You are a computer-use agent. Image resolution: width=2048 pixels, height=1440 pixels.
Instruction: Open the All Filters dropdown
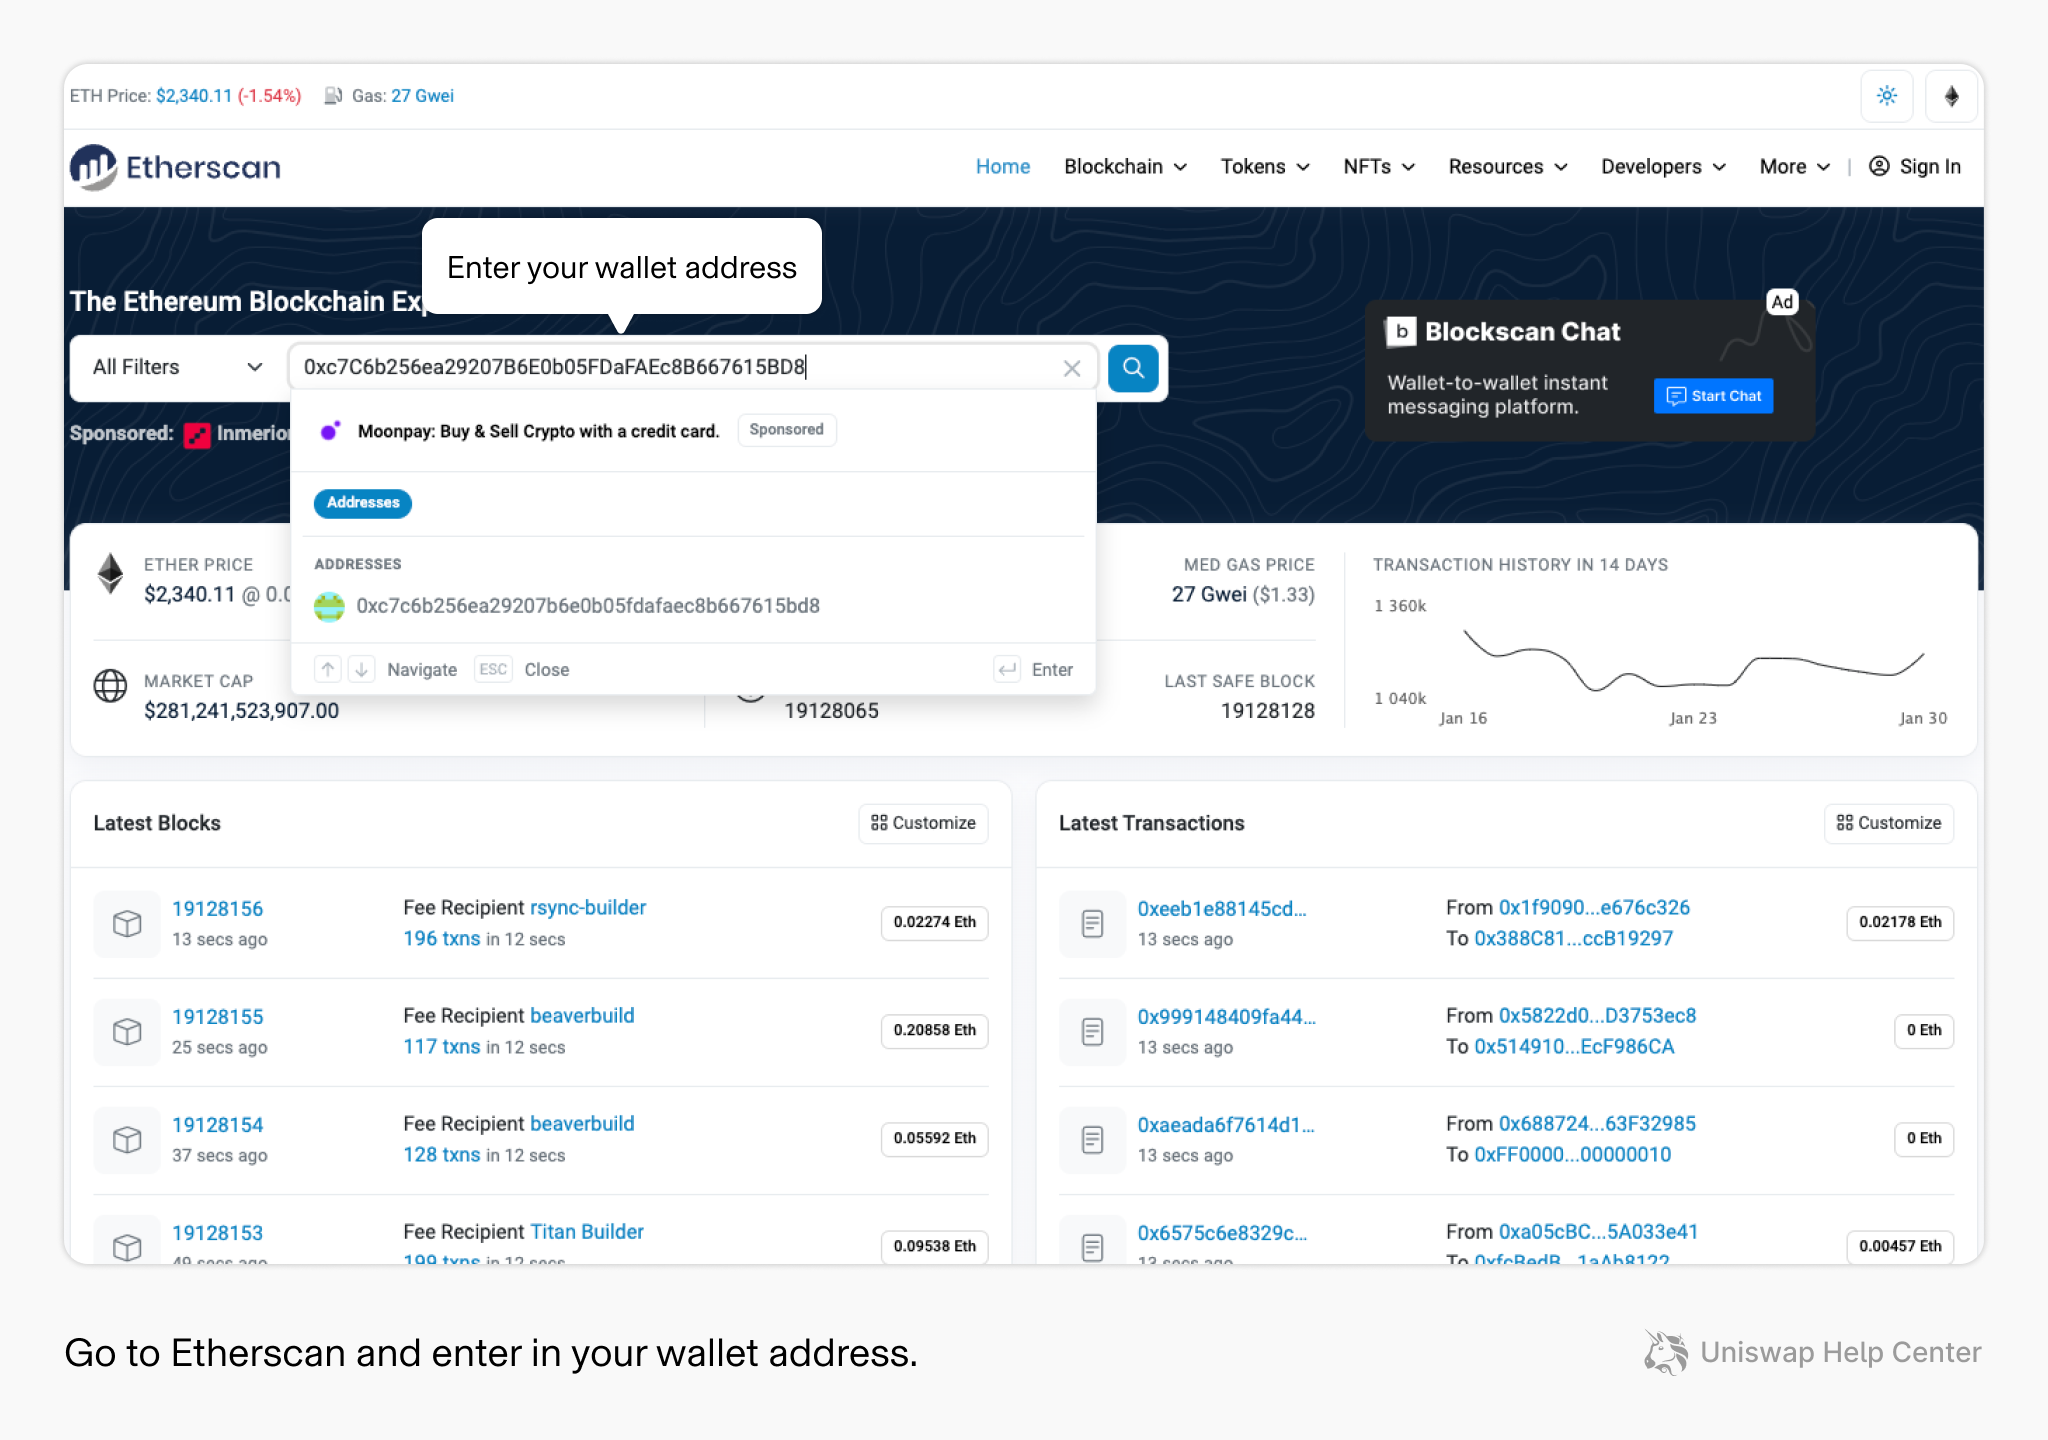click(177, 367)
